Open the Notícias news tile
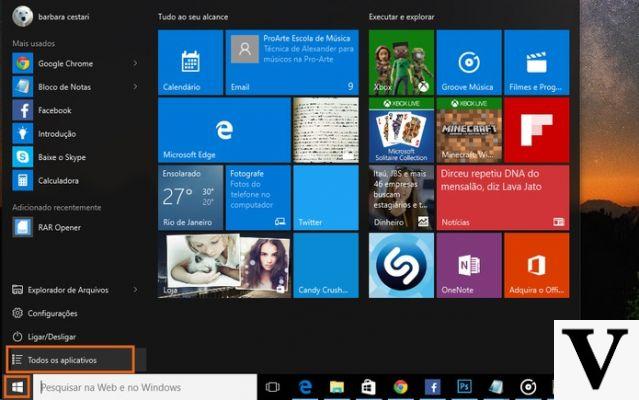Image resolution: width=639 pixels, height=400 pixels. [503, 198]
